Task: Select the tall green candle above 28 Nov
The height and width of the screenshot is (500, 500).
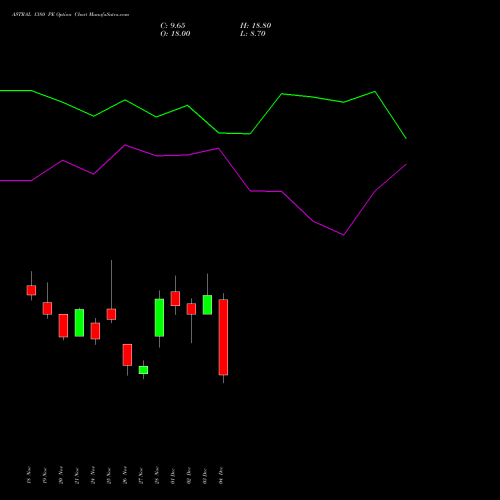Action: coord(159,318)
